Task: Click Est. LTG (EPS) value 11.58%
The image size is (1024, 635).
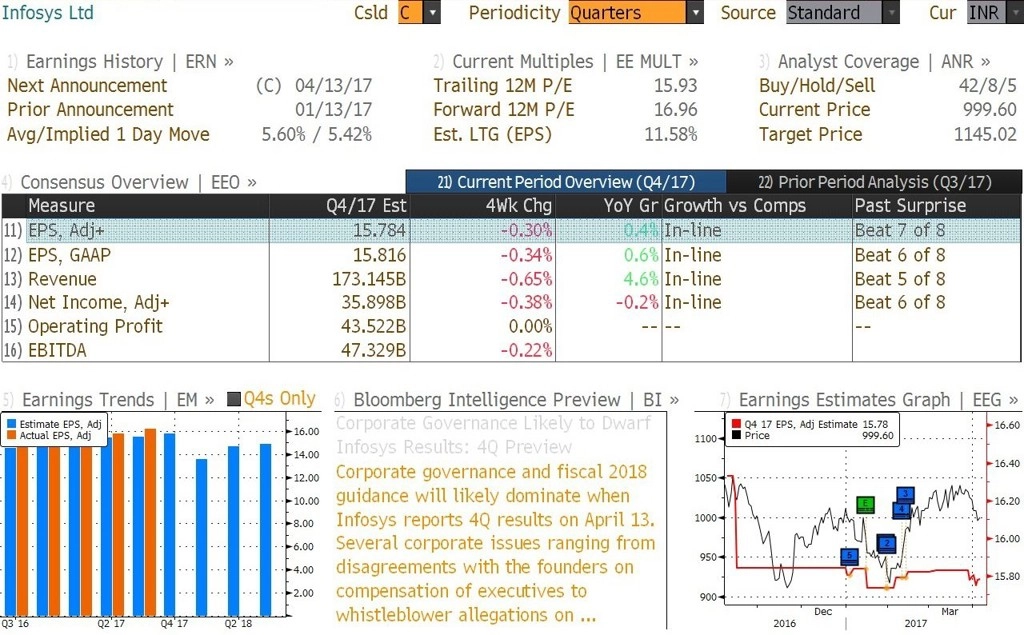Action: tap(671, 135)
